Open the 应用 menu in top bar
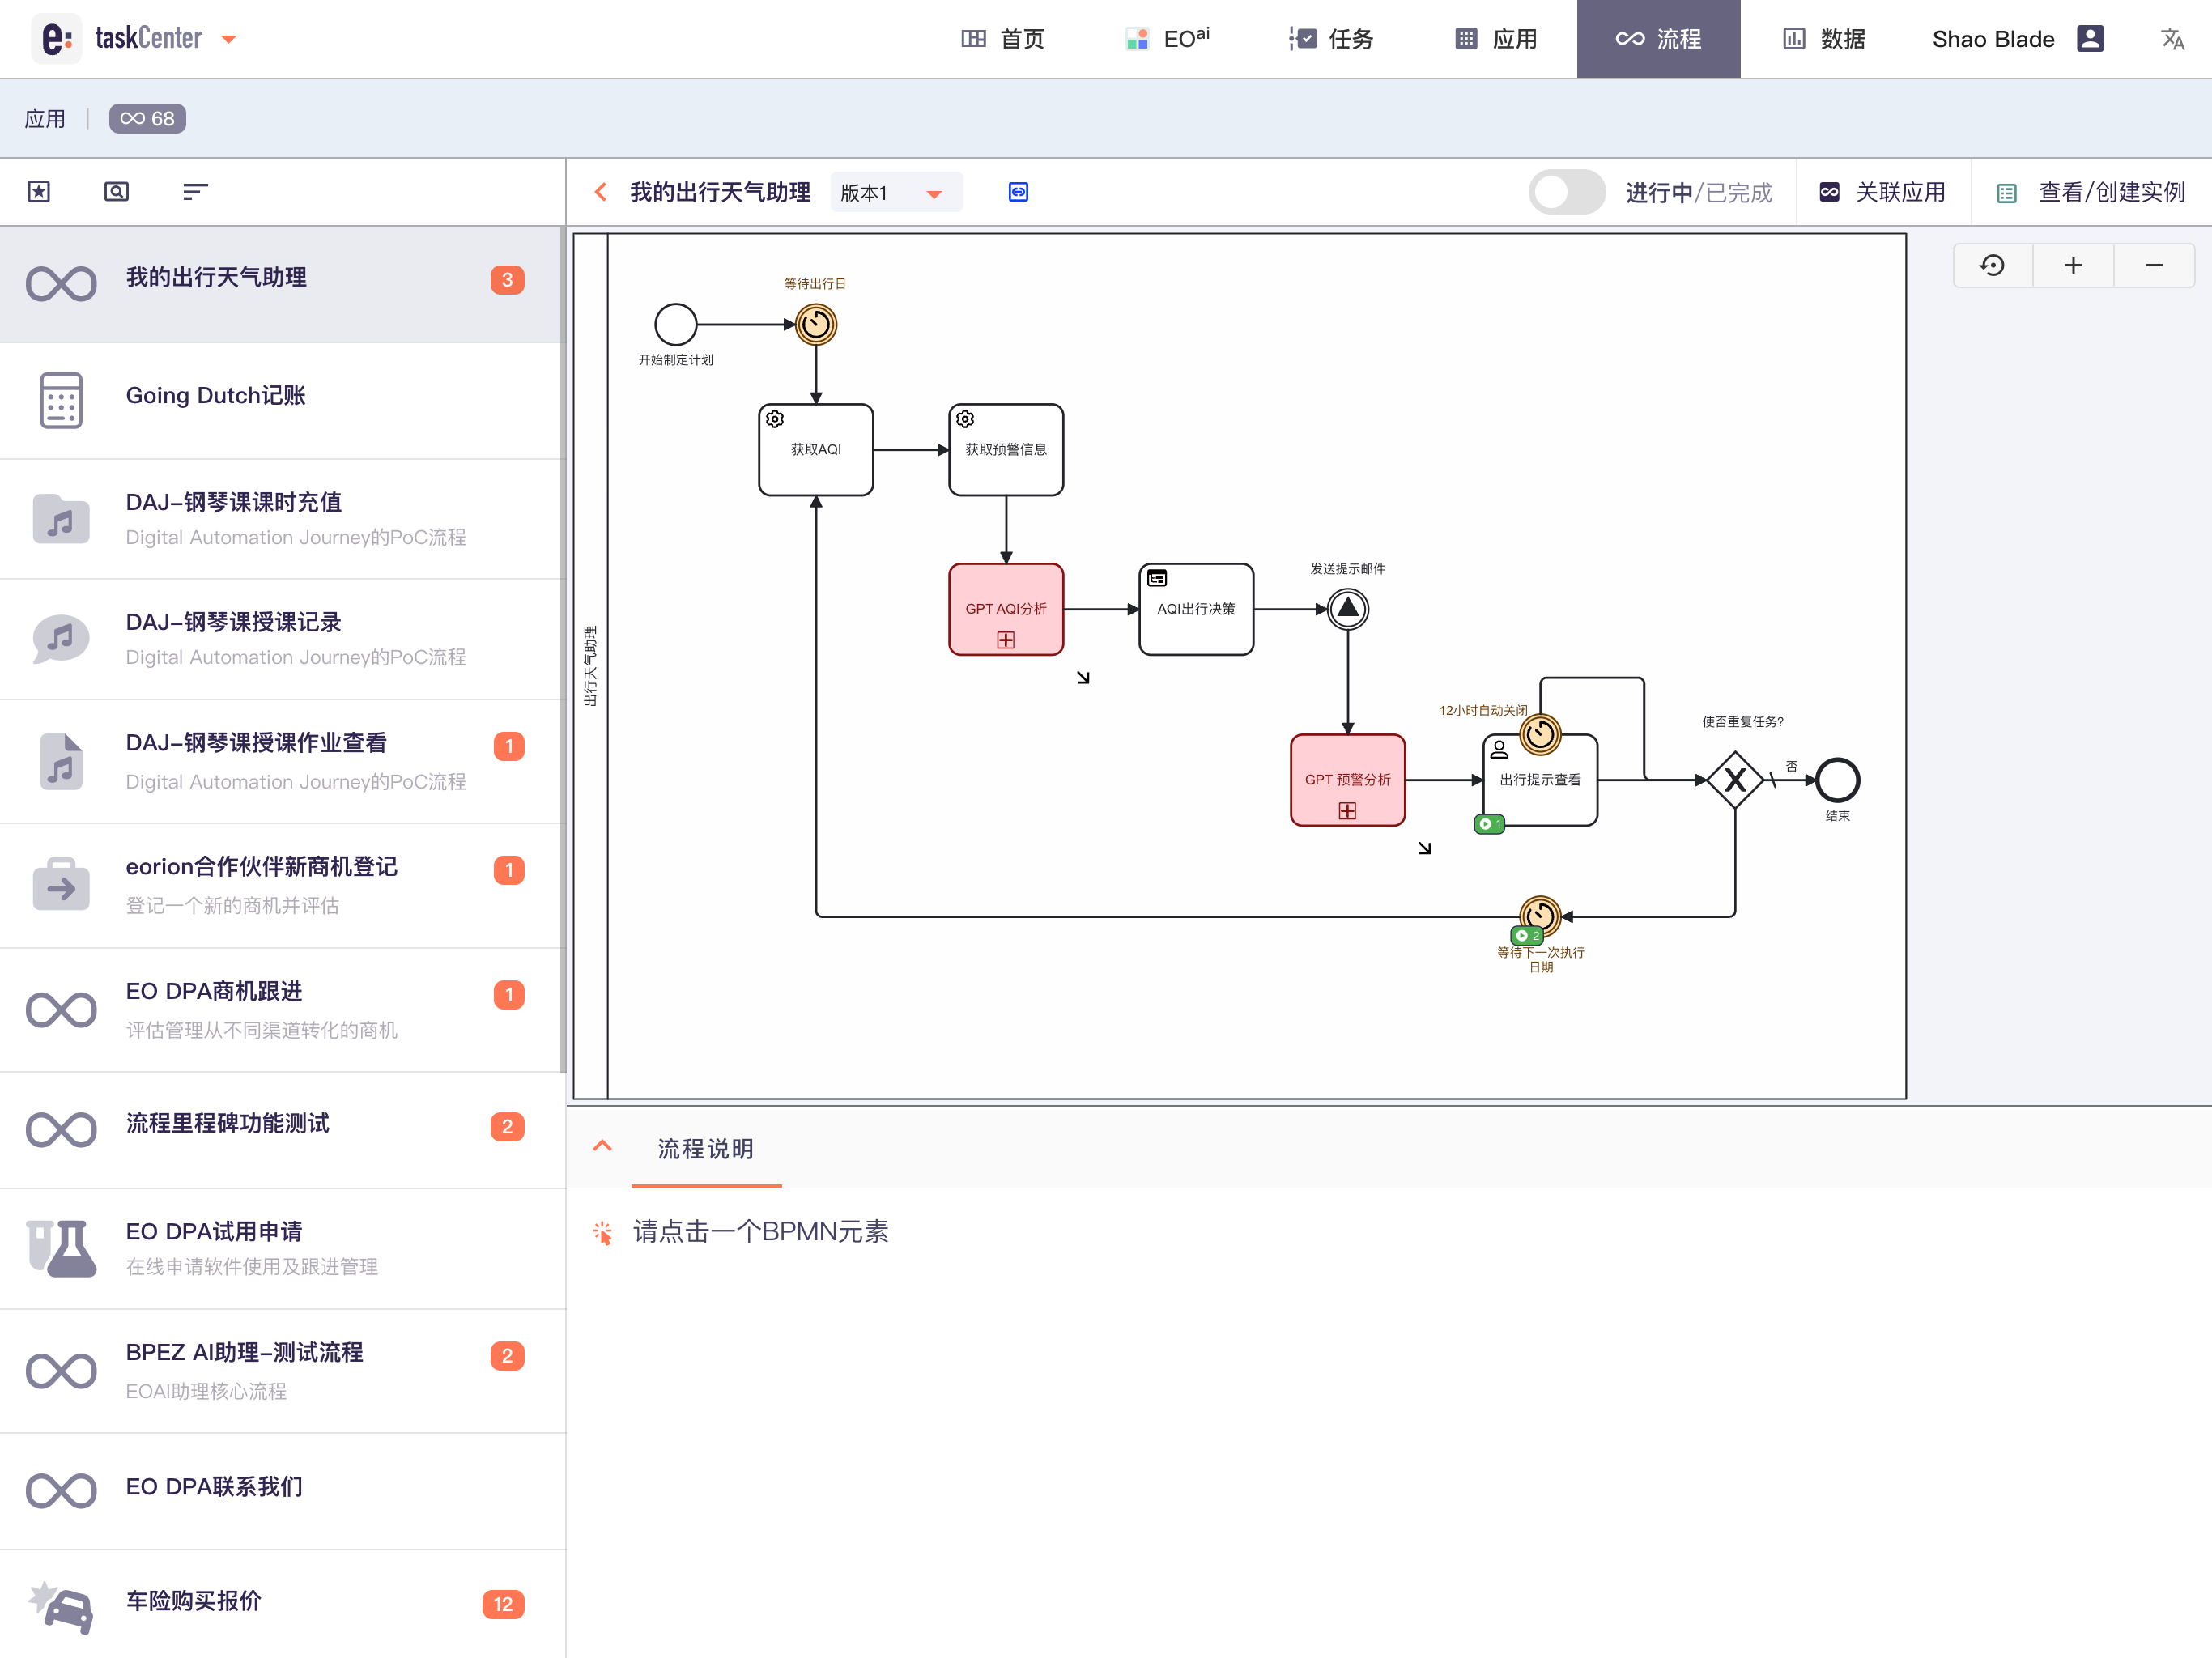This screenshot has width=2212, height=1658. pyautogui.click(x=1496, y=39)
